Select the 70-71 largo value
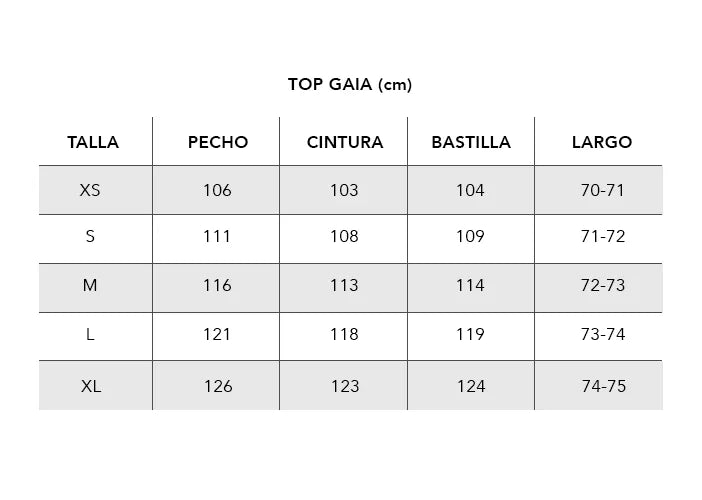 tap(603, 190)
